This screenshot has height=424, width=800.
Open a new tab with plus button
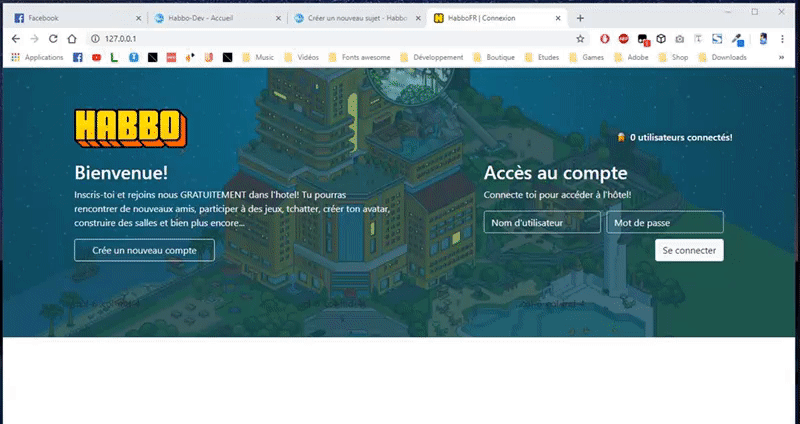(x=580, y=18)
